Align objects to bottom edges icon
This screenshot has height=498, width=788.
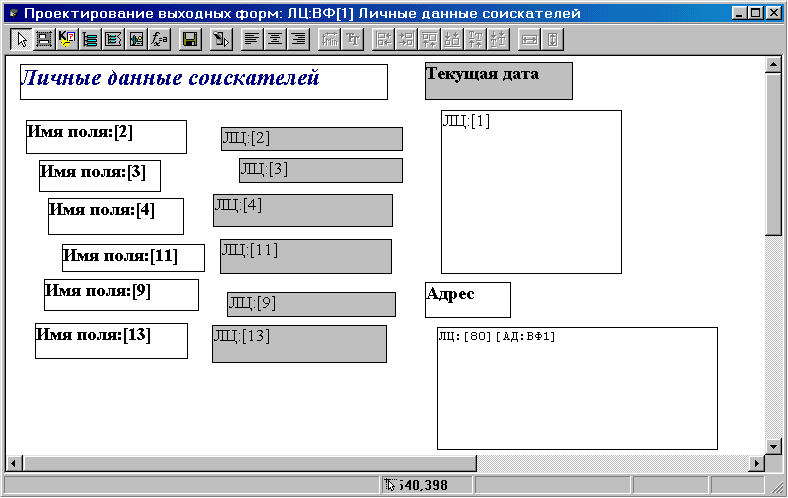[x=453, y=39]
